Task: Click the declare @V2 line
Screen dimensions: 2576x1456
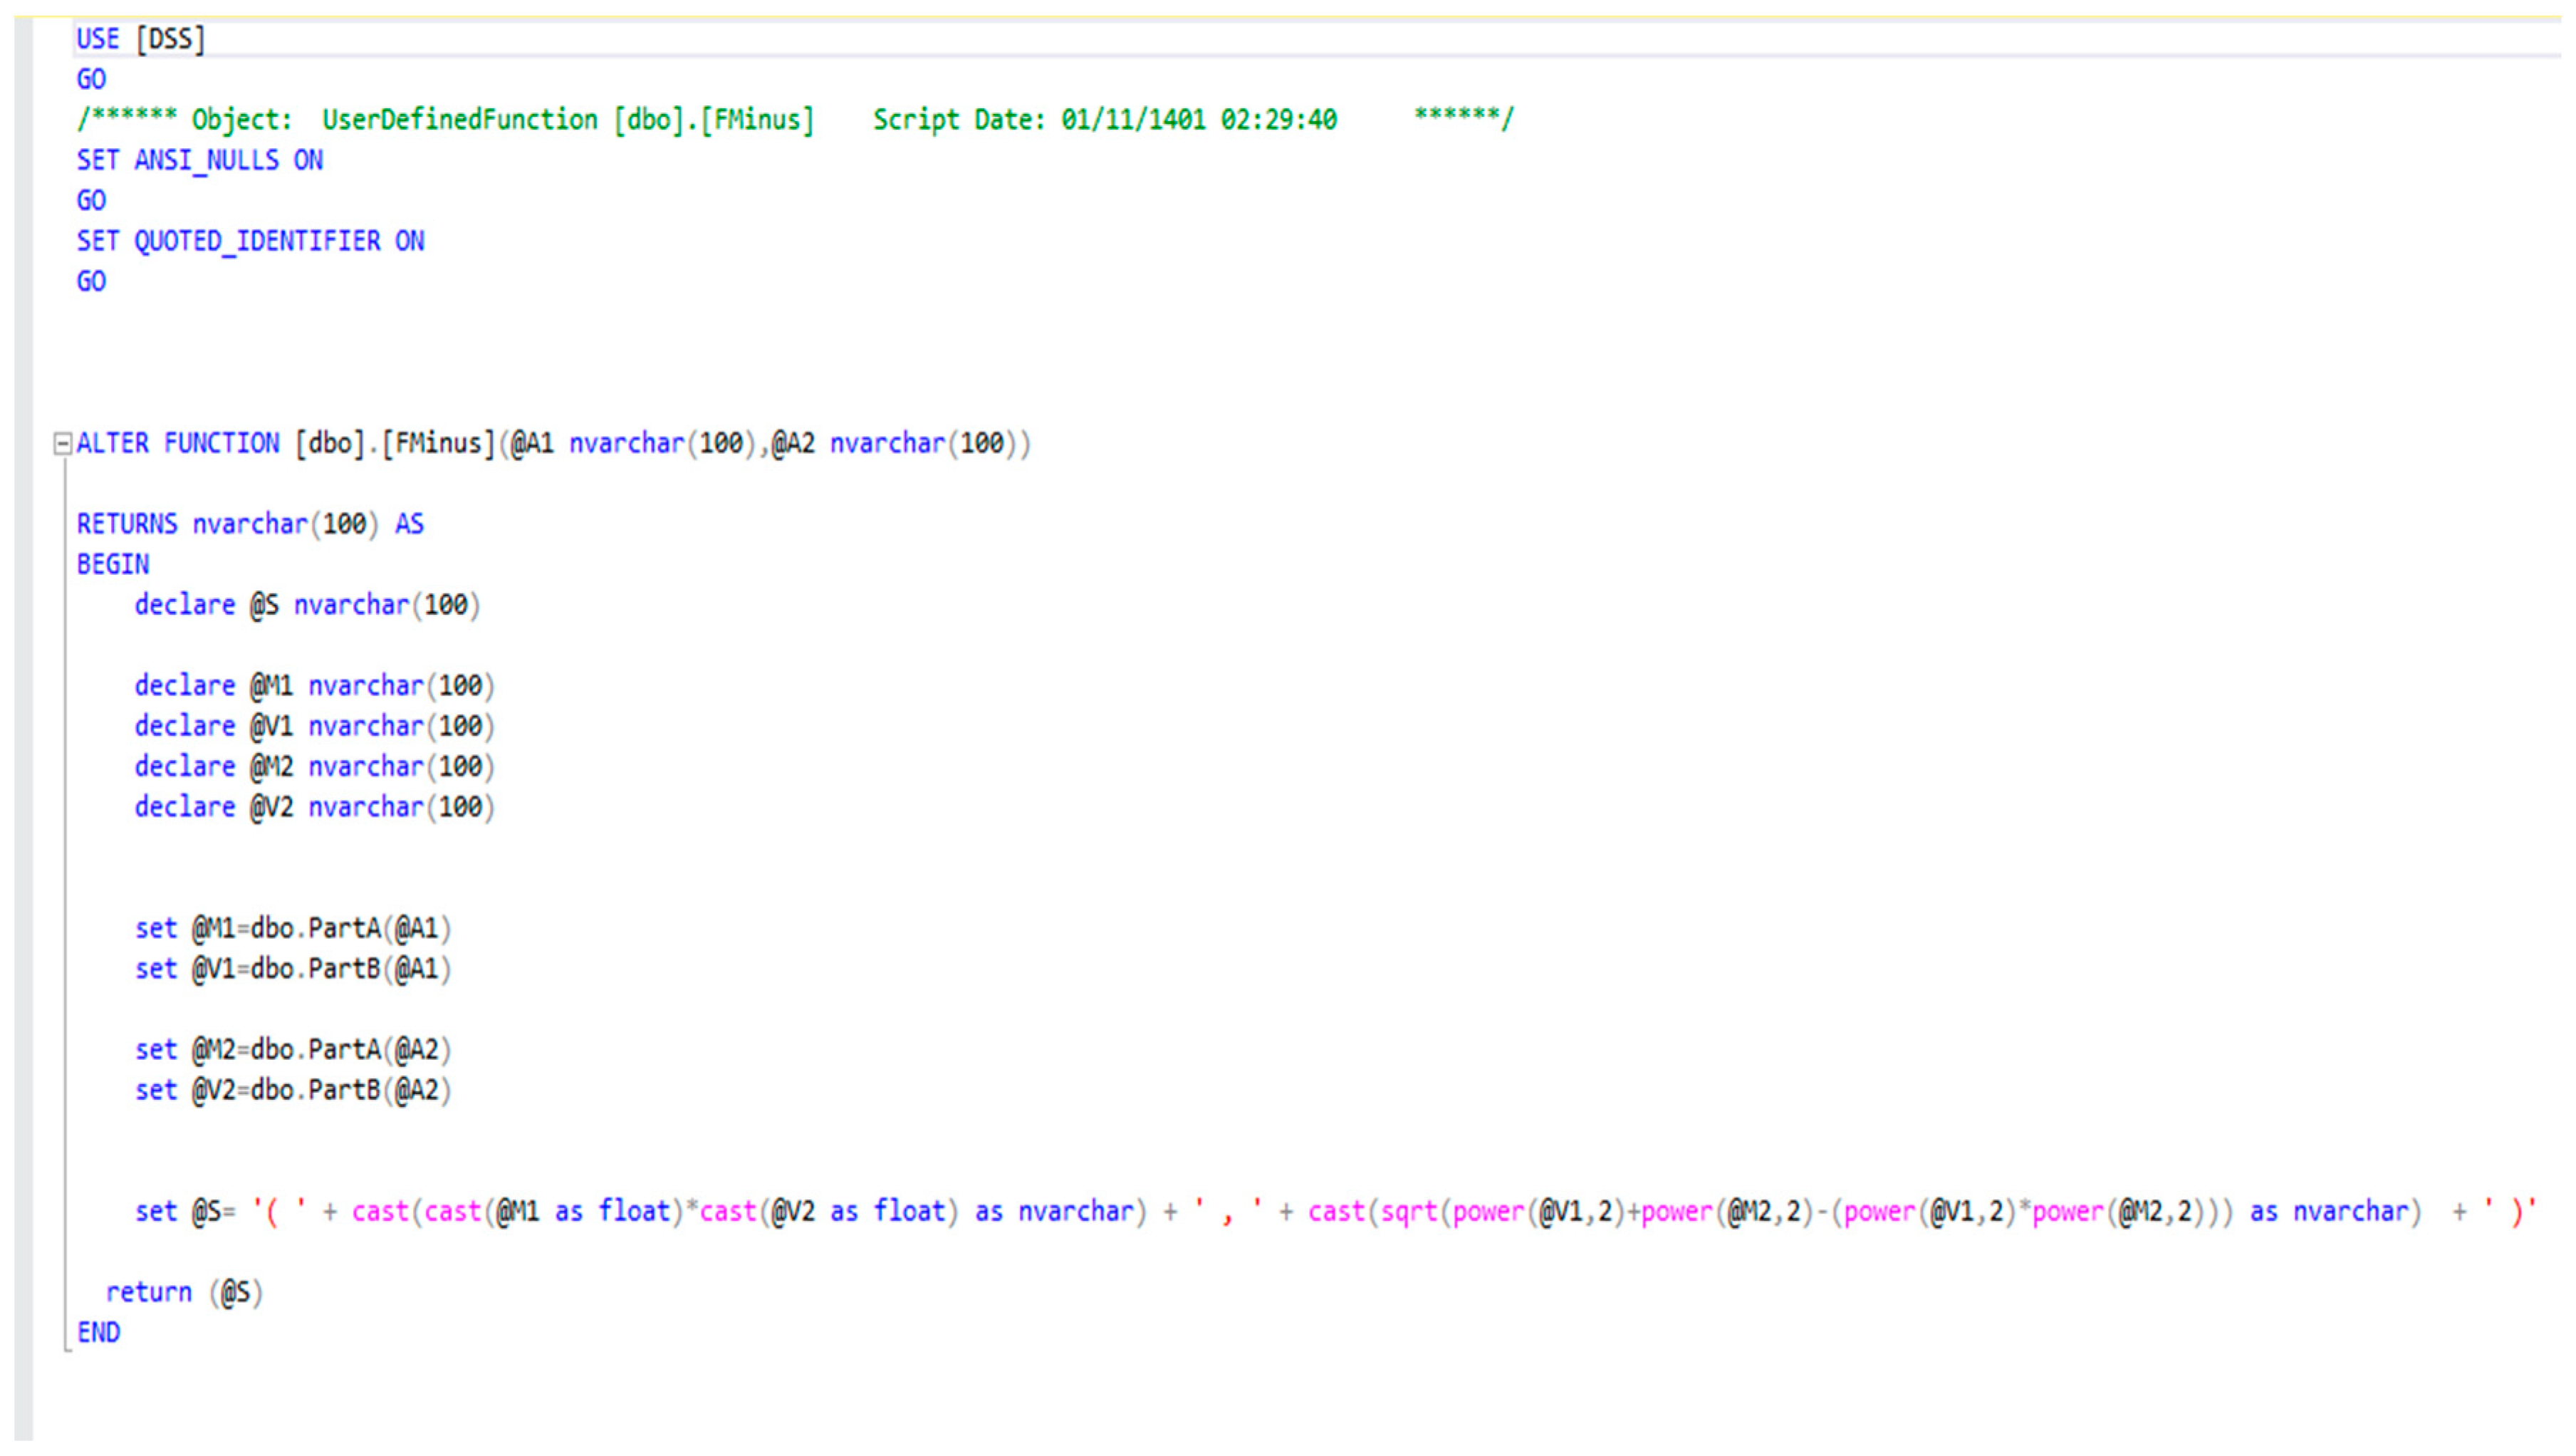Action: [x=314, y=807]
